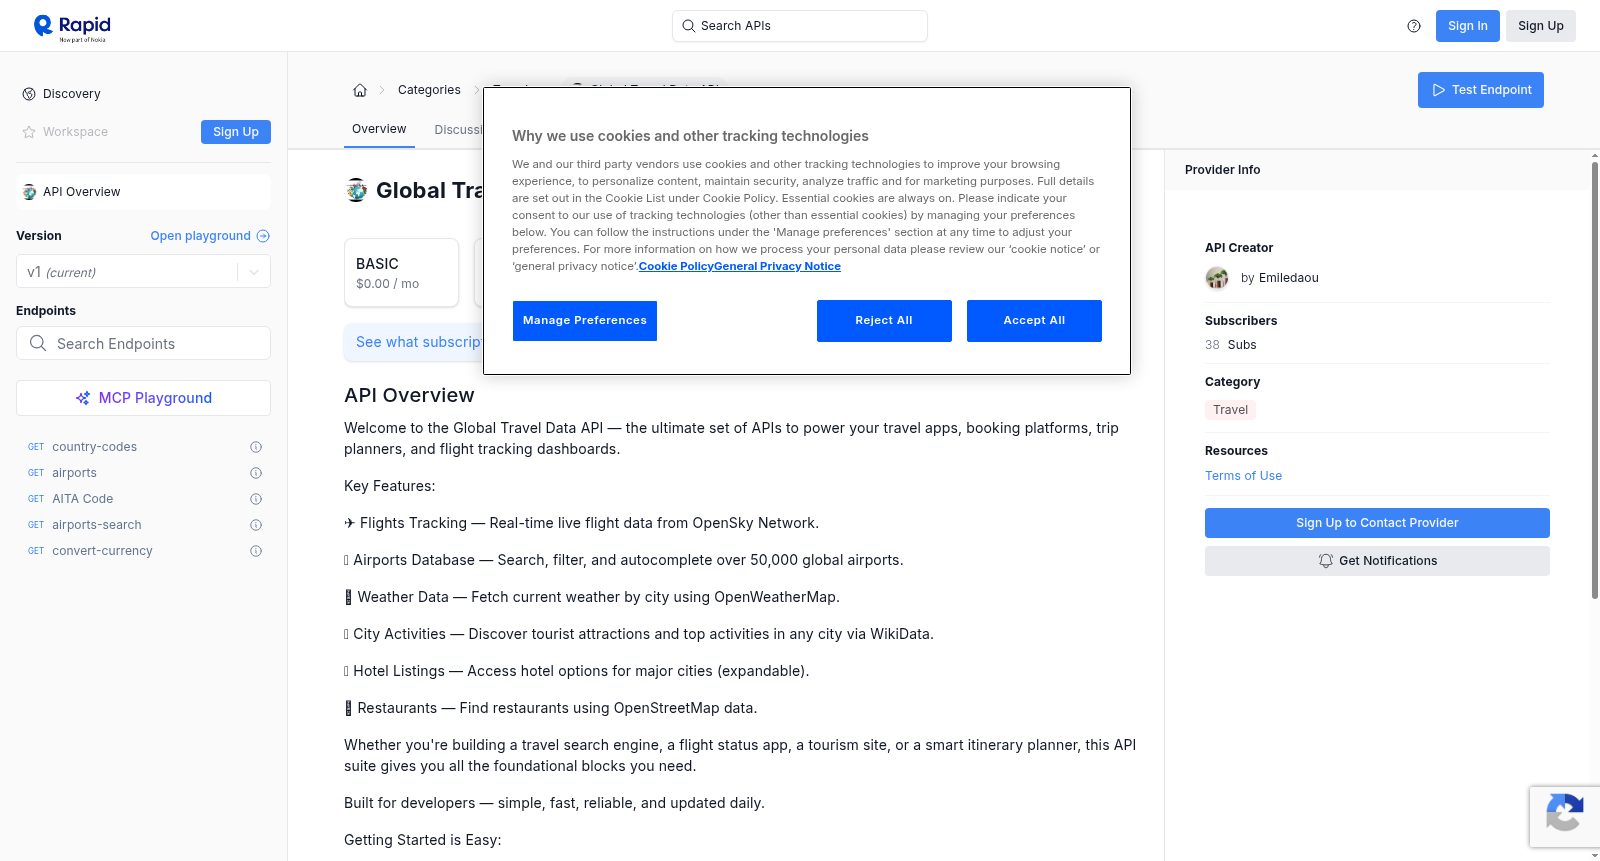Viewport: 1600px width, 861px height.
Task: Open info icon for airports endpoint
Action: click(256, 473)
